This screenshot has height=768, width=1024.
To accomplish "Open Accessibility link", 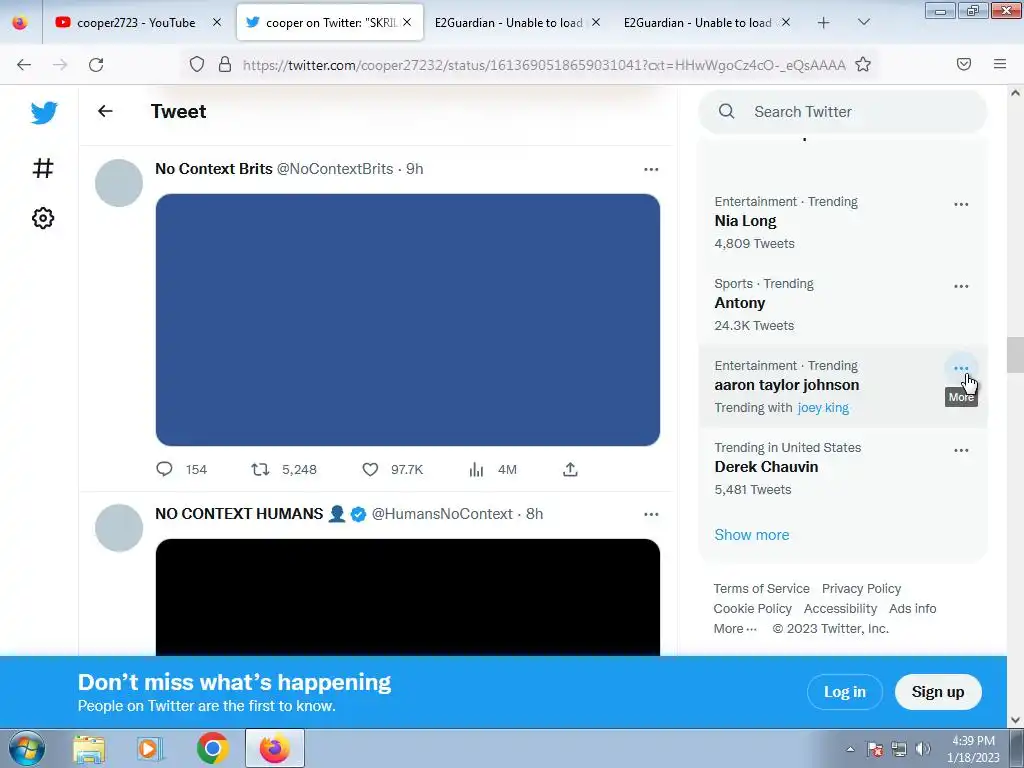I will pos(840,609).
